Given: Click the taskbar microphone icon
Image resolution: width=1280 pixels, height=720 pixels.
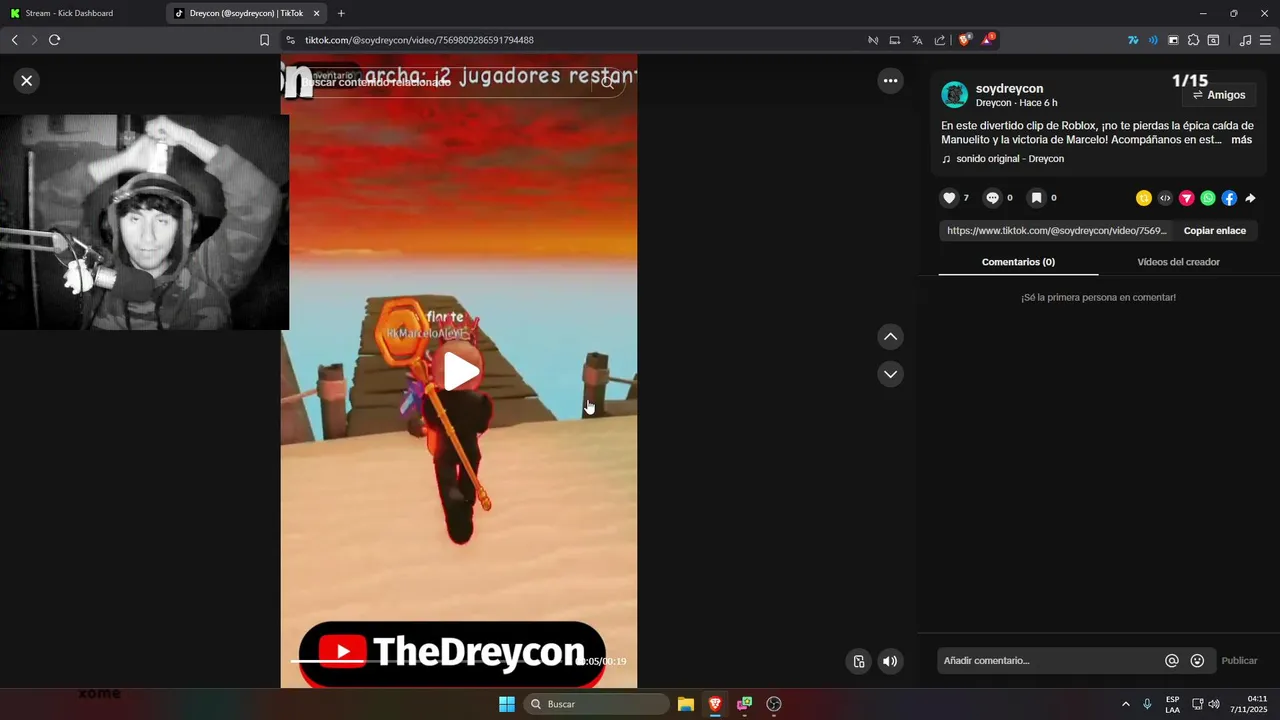Looking at the screenshot, I should click(x=1147, y=704).
